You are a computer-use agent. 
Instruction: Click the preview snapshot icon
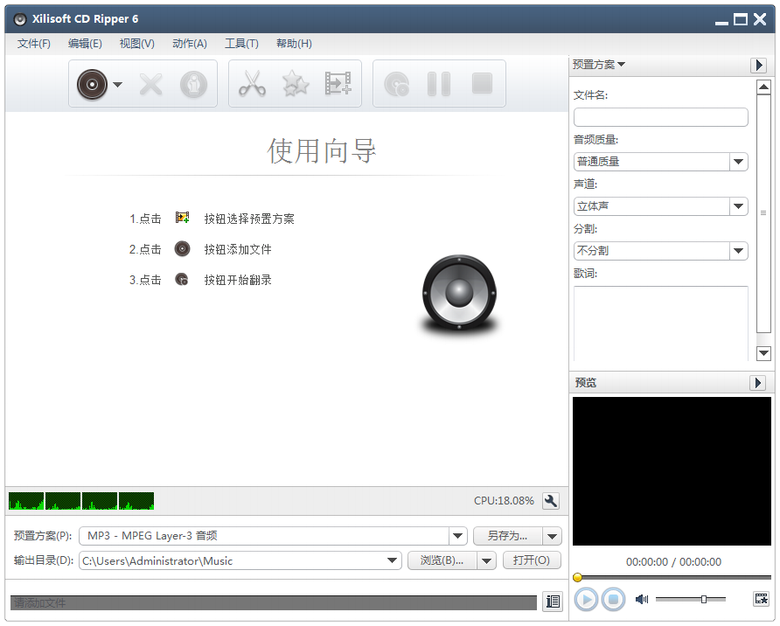tap(761, 599)
